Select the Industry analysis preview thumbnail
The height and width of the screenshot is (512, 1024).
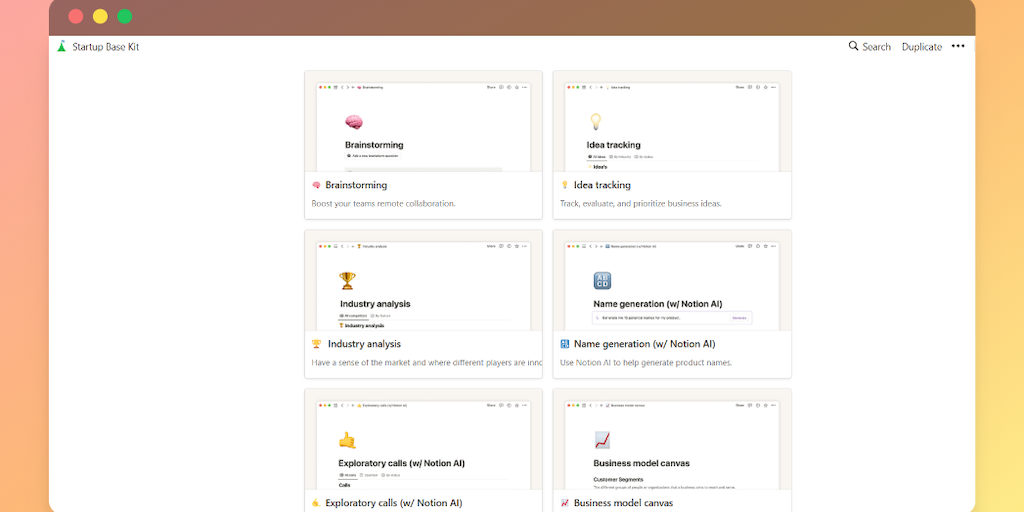(x=423, y=284)
